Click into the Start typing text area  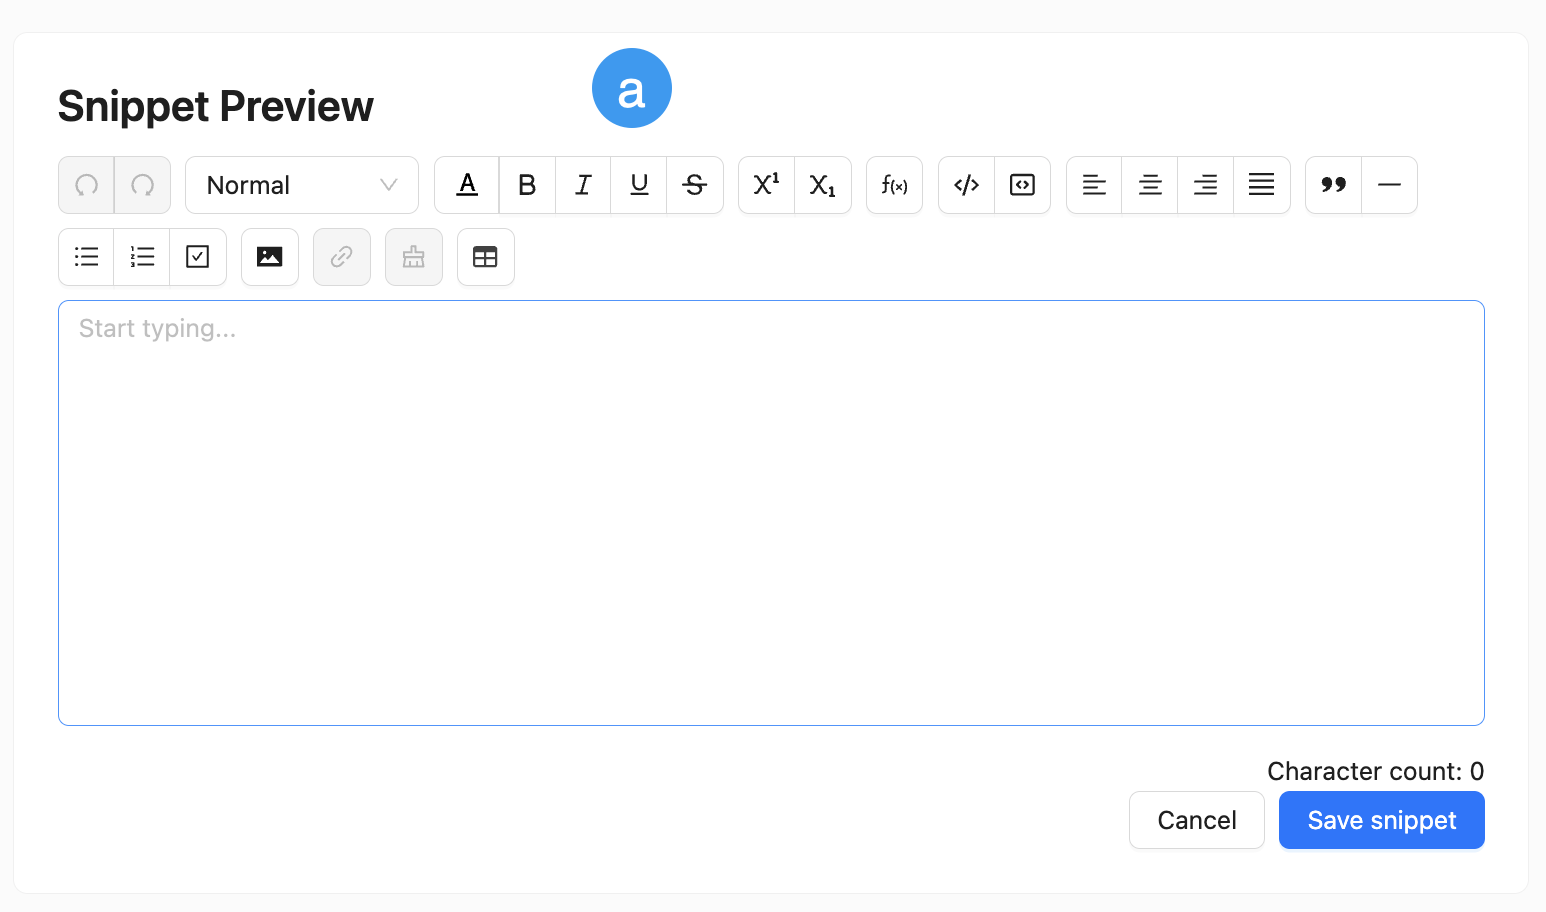tap(771, 513)
